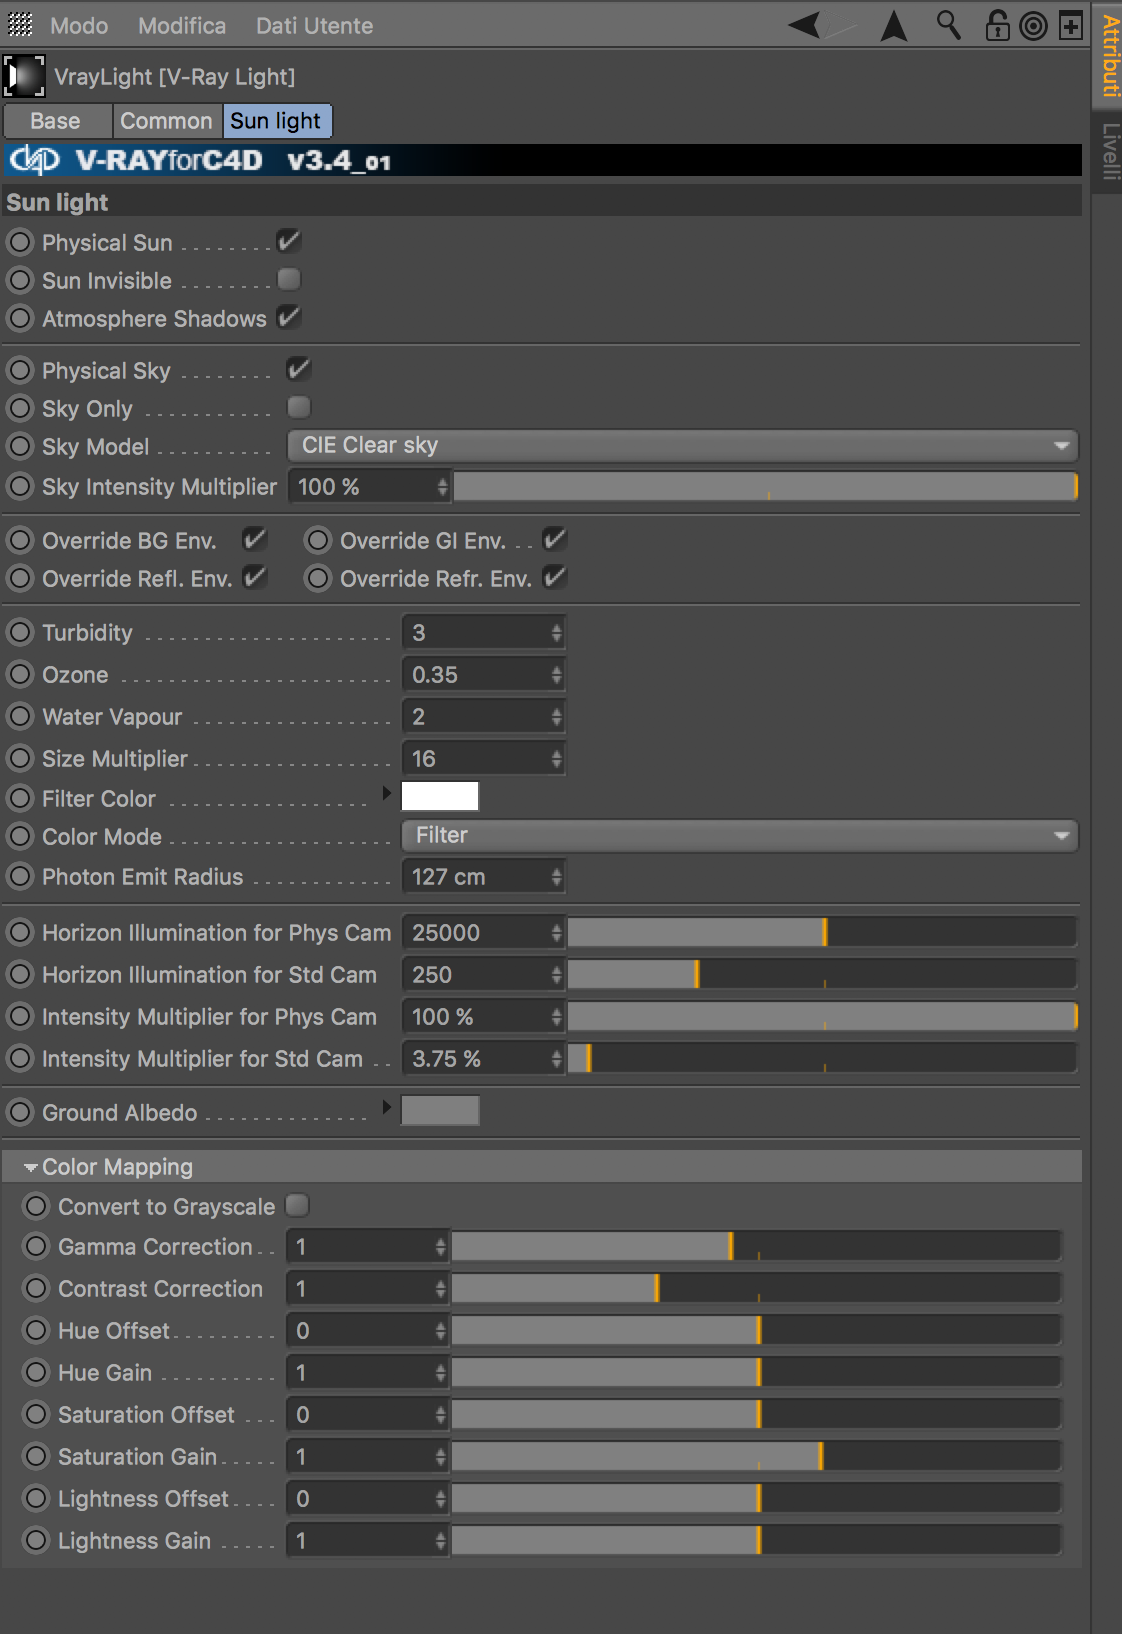This screenshot has width=1122, height=1634.
Task: Switch to the Base tab
Action: pos(56,121)
